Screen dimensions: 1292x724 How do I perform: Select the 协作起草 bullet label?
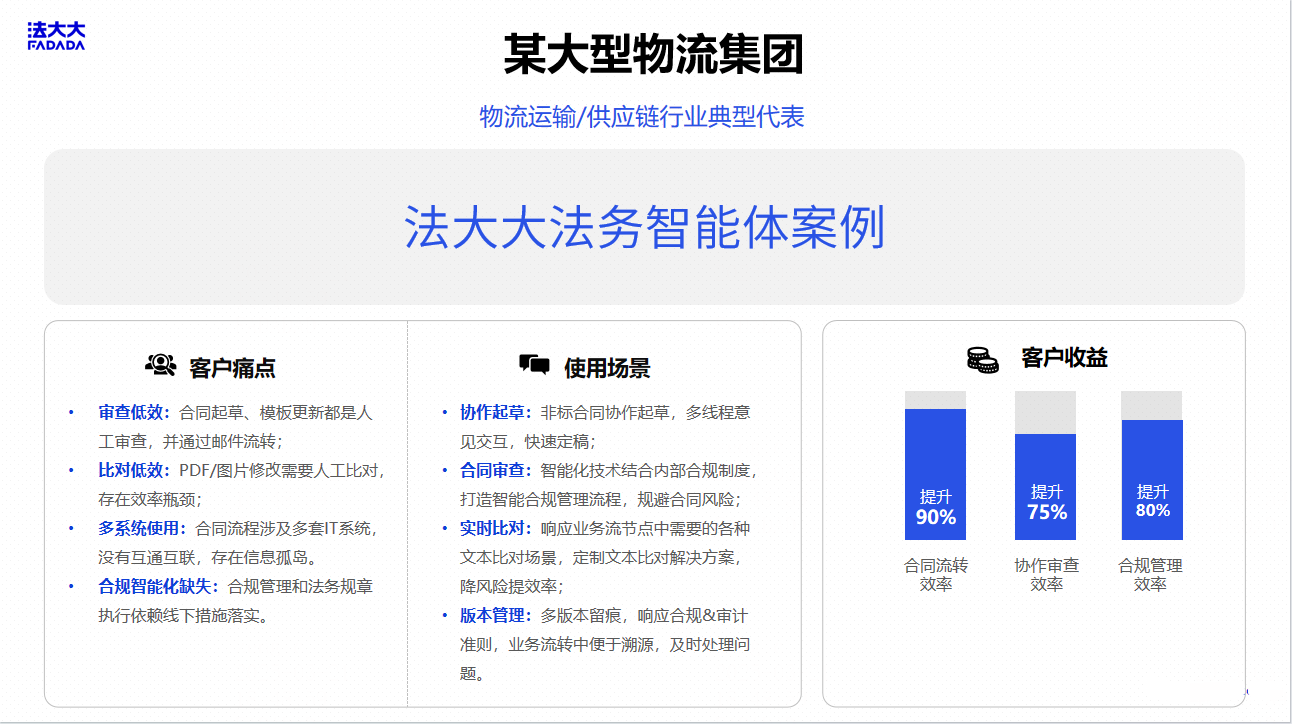[x=496, y=412]
